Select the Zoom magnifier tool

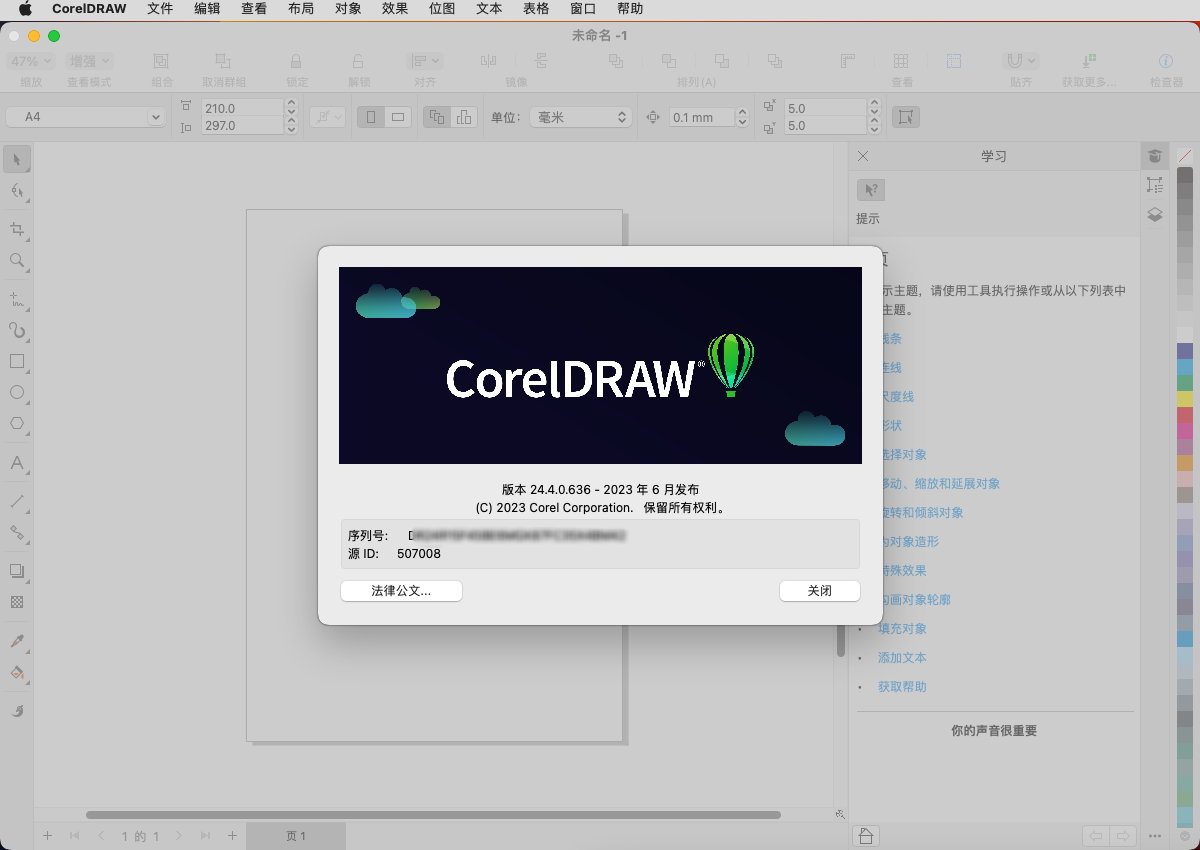(x=17, y=260)
